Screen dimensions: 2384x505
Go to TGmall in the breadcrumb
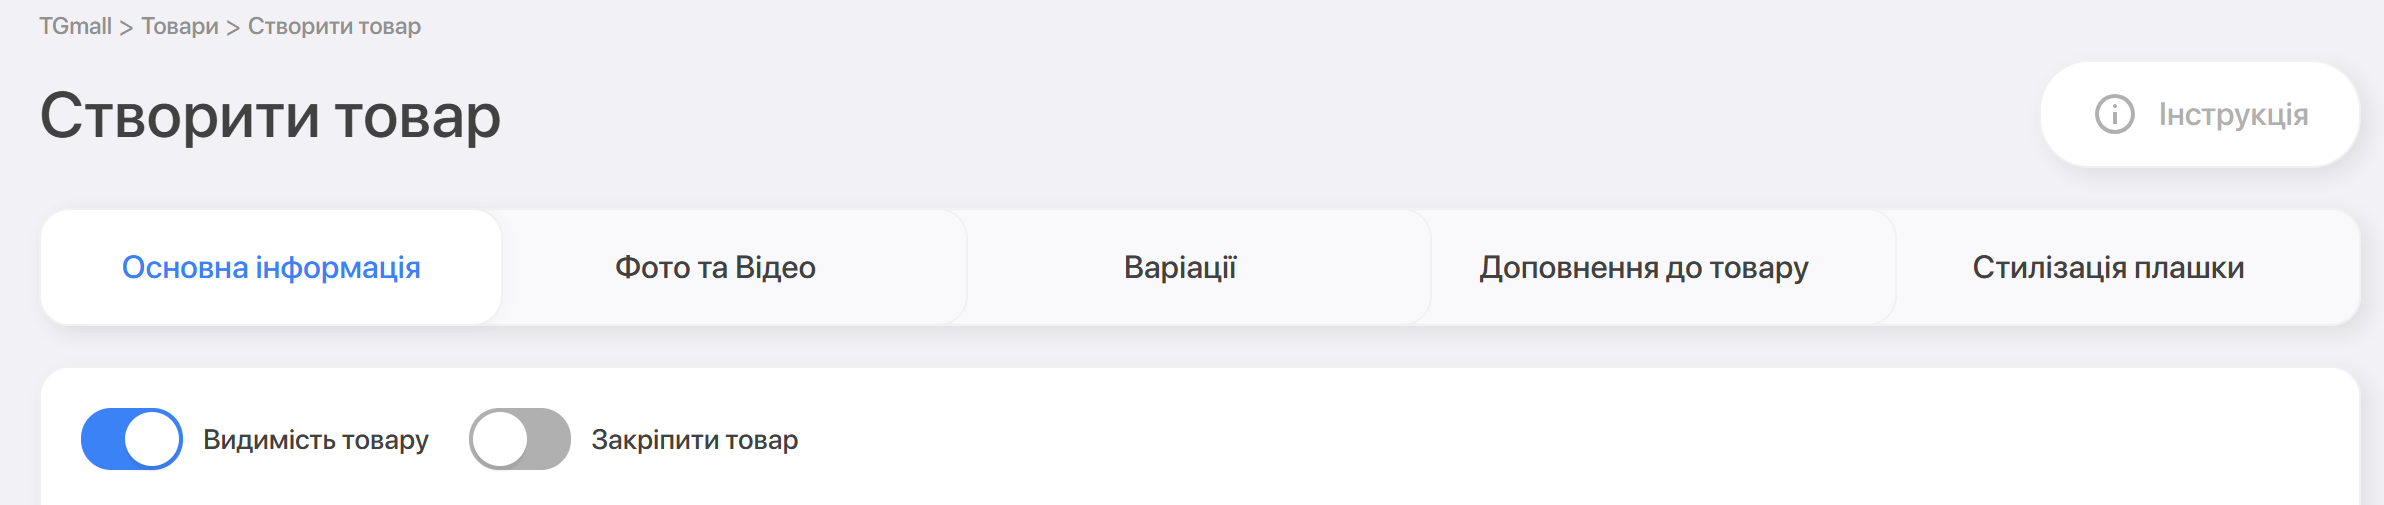(75, 26)
